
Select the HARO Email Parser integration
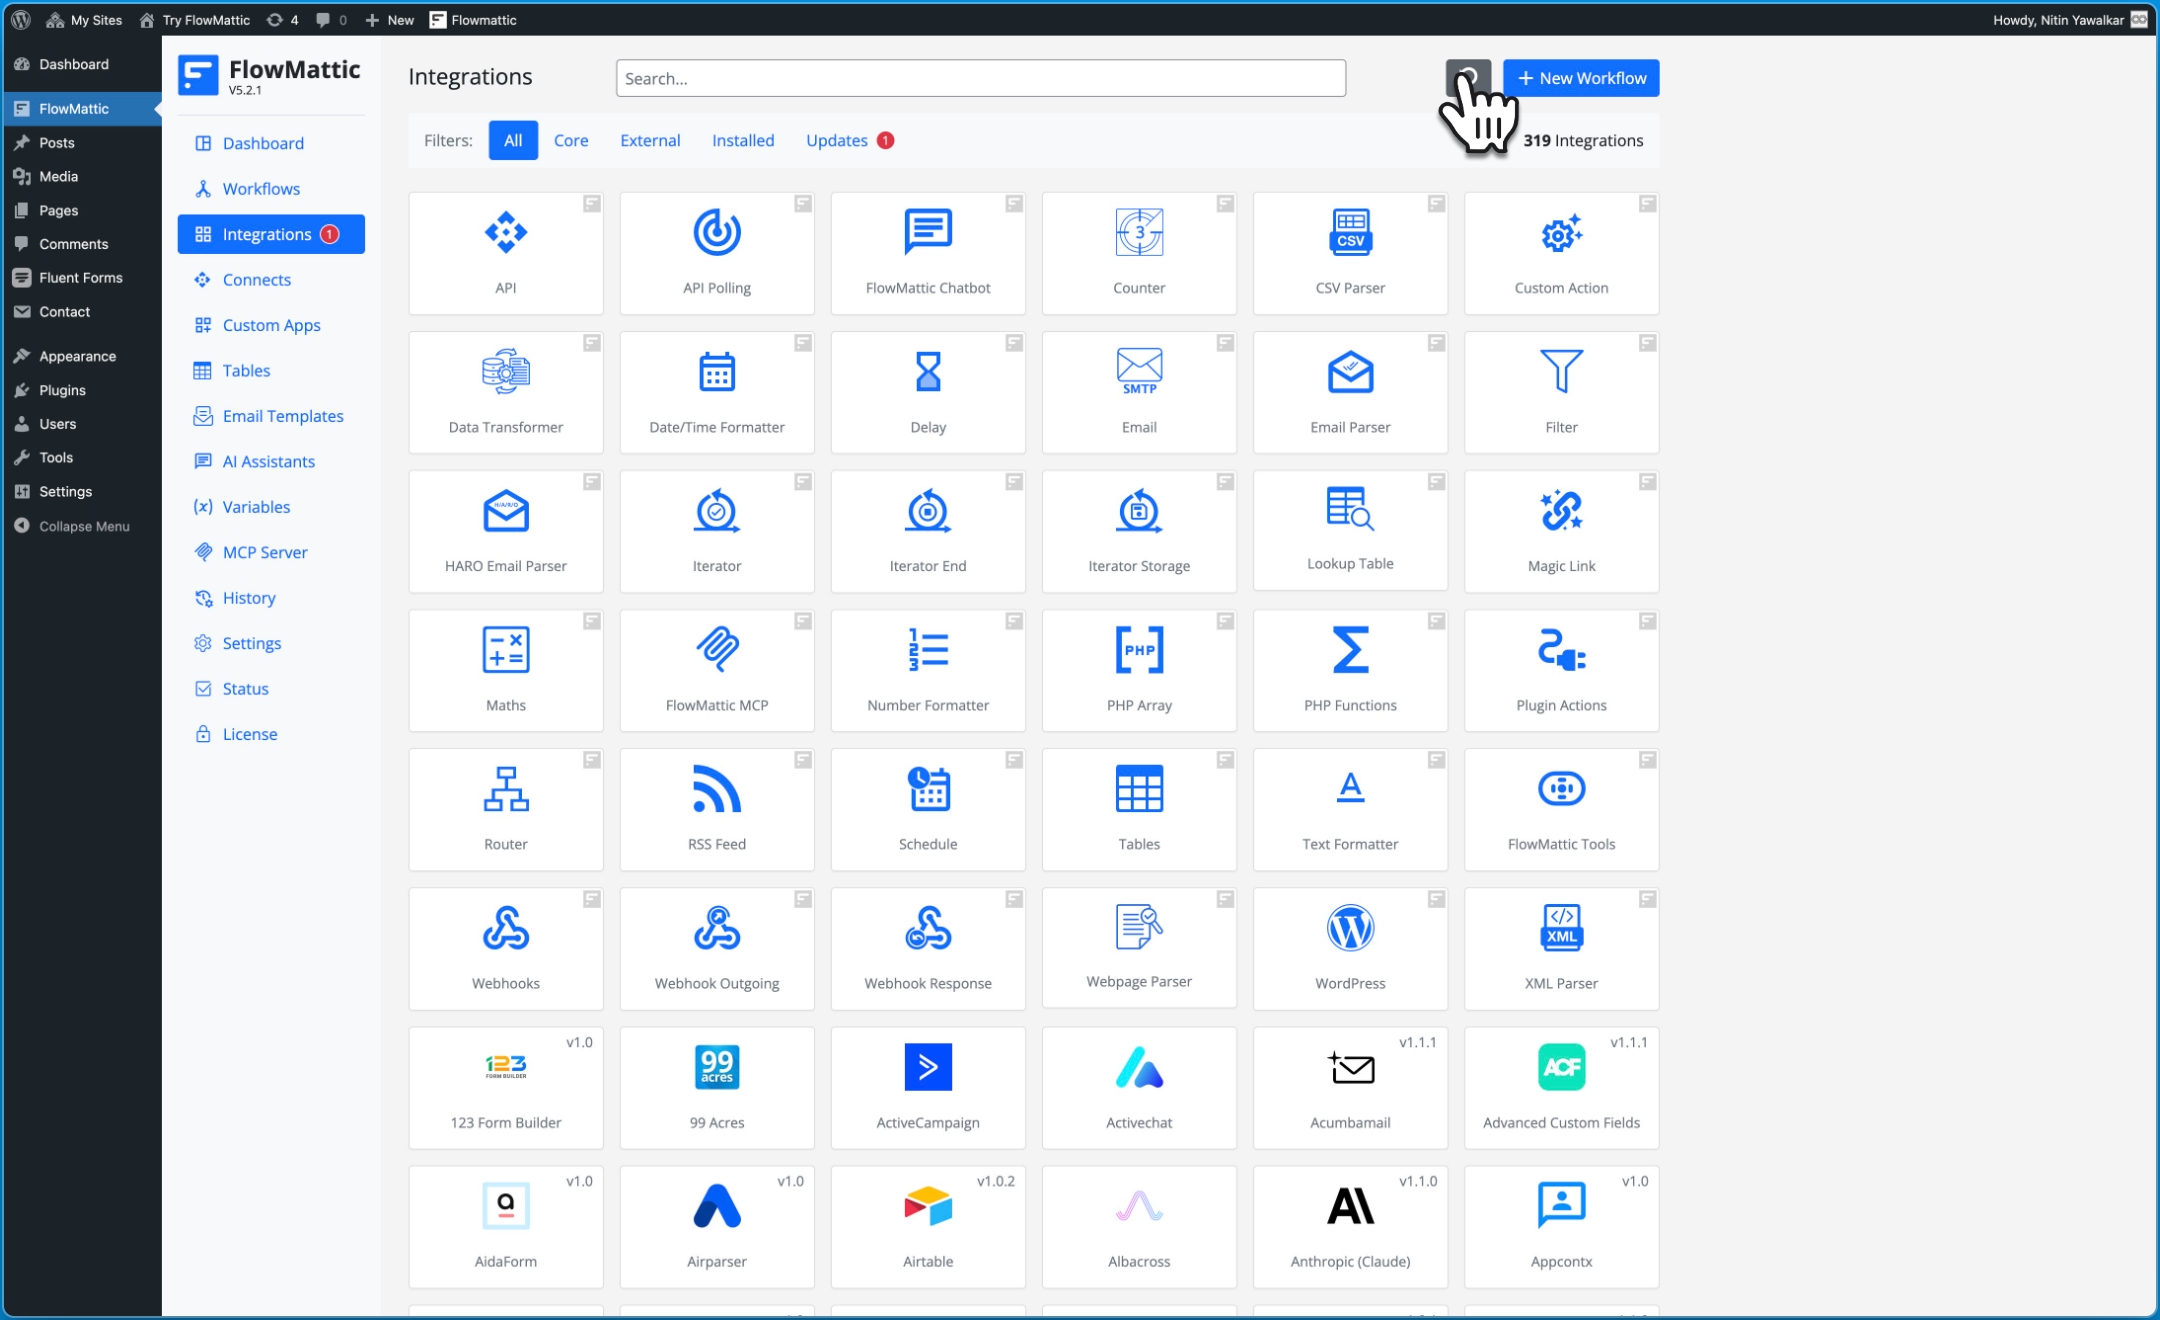pos(506,531)
